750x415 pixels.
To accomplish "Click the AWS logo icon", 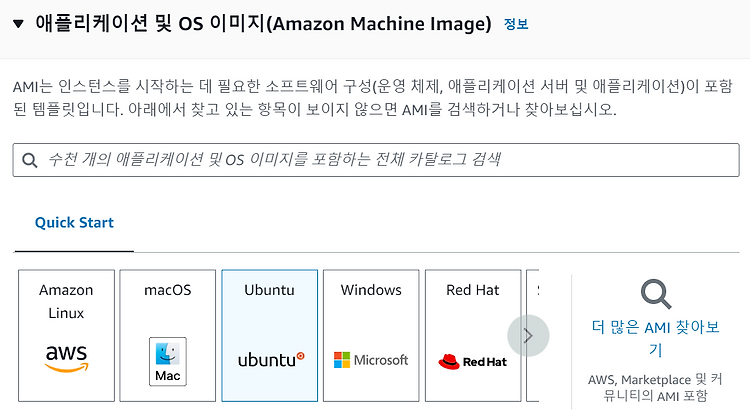I will tap(66, 358).
